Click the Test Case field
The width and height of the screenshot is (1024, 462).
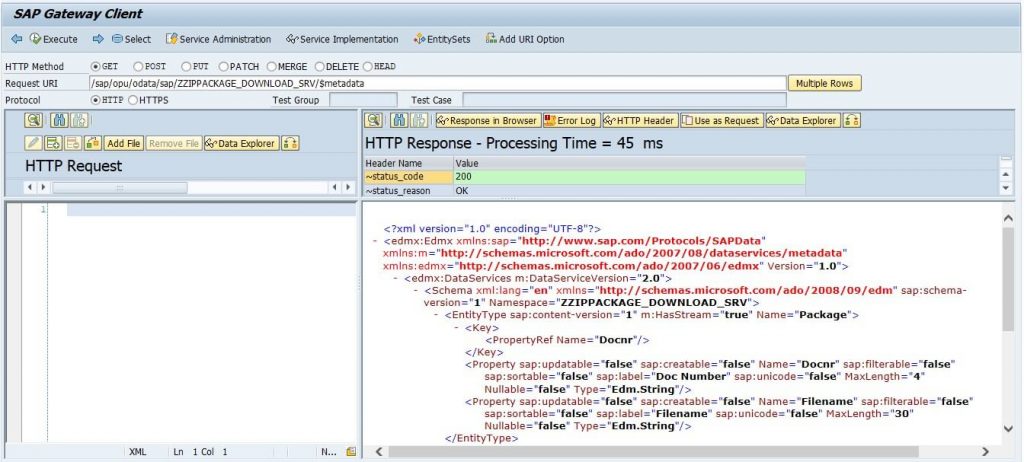(624, 100)
